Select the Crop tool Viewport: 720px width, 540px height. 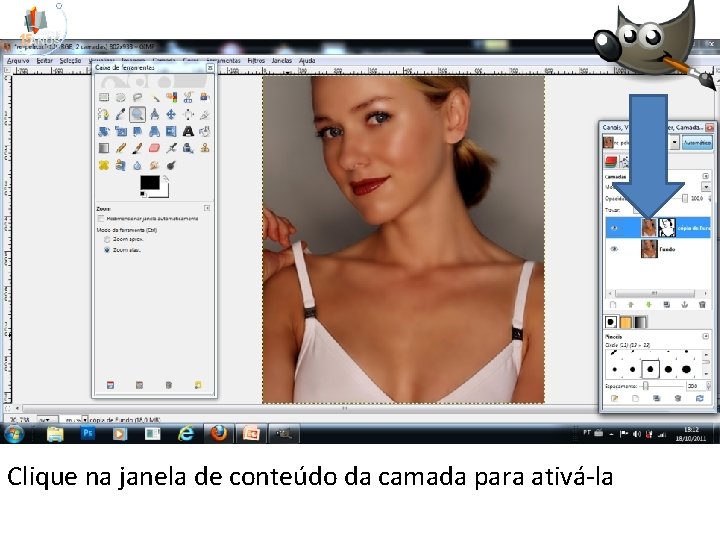click(x=205, y=114)
